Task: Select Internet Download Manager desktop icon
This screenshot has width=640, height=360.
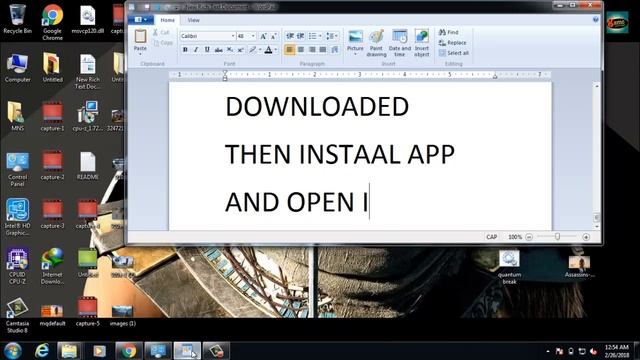Action: [52, 266]
